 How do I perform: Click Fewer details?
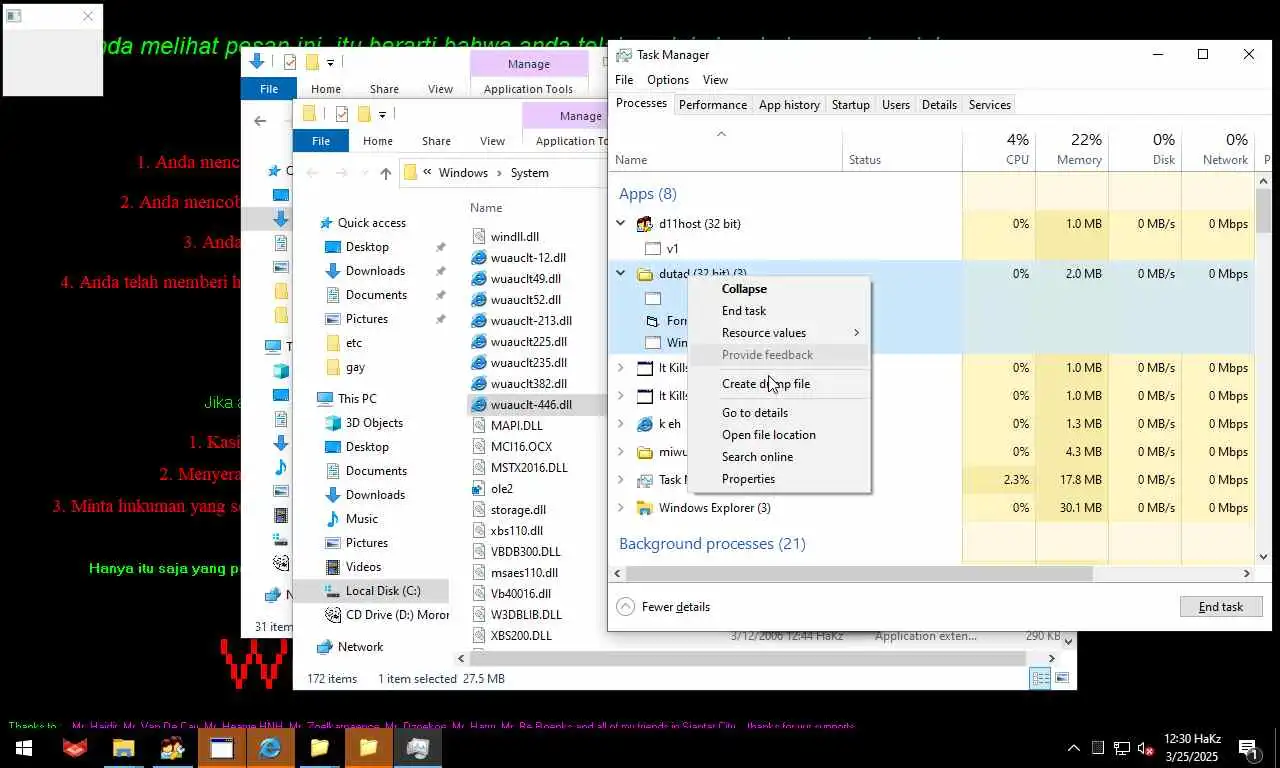point(664,607)
